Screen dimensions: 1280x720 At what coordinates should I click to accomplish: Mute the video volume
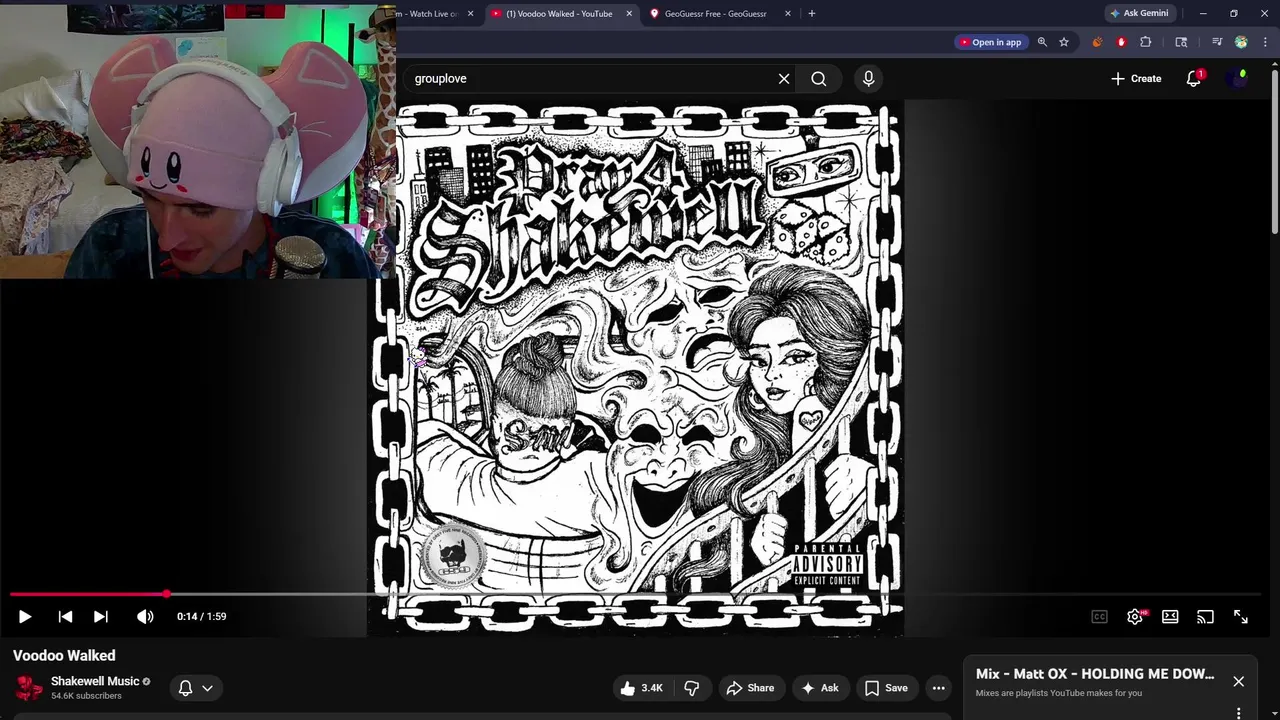click(x=145, y=617)
